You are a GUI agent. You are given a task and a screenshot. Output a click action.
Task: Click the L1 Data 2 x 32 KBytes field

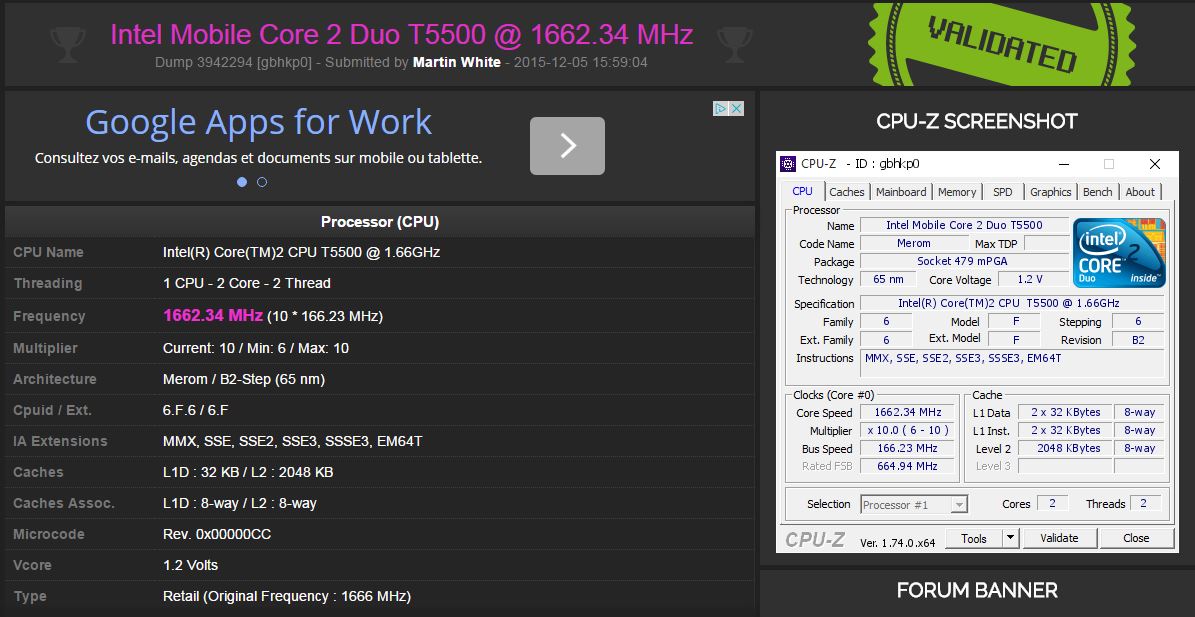coord(1065,412)
